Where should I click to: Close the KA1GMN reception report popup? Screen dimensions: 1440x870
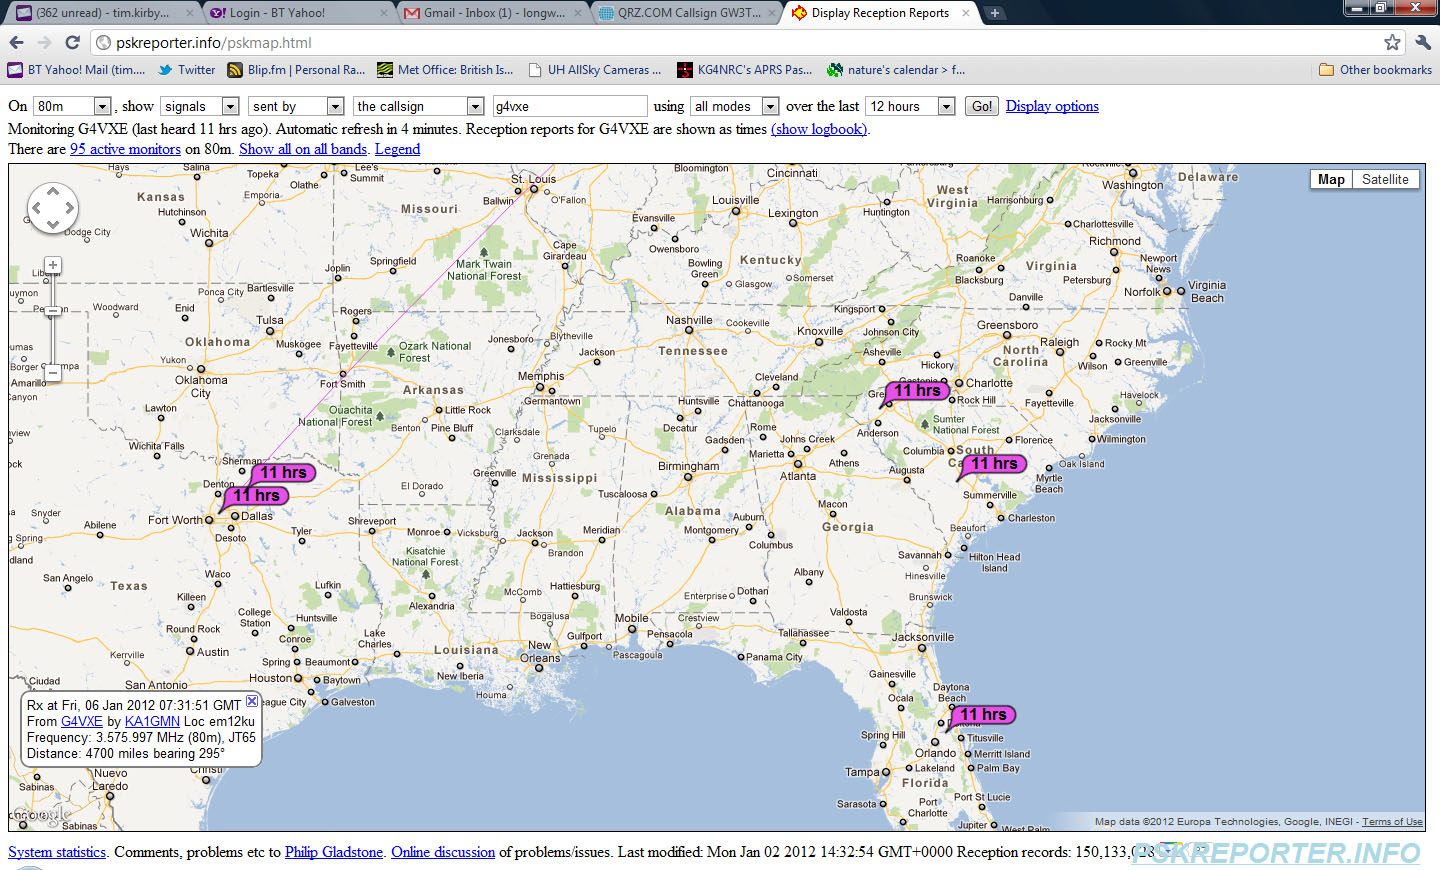pos(251,701)
